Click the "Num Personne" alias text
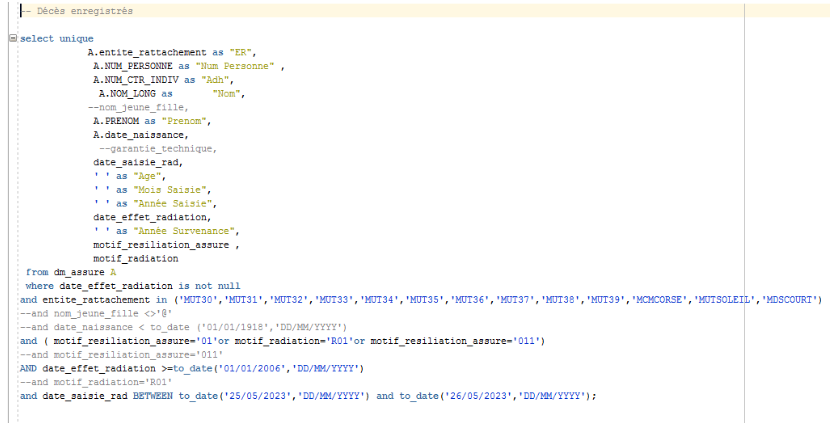 click(x=235, y=66)
